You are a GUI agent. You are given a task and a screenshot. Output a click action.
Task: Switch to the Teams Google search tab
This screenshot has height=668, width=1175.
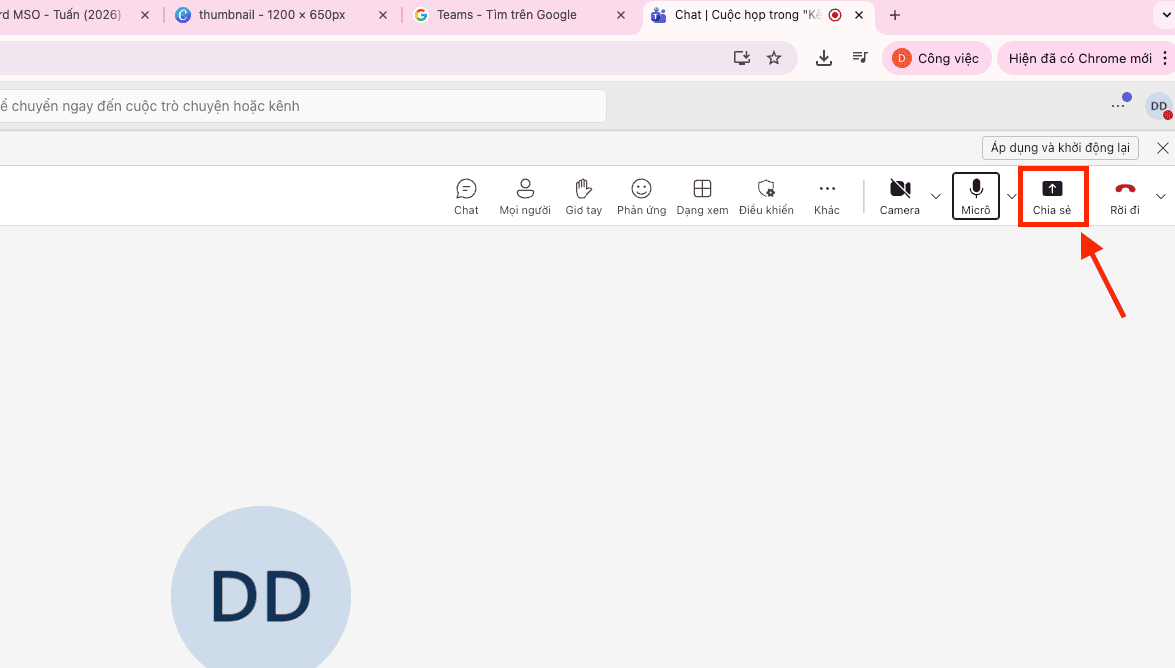click(x=506, y=15)
